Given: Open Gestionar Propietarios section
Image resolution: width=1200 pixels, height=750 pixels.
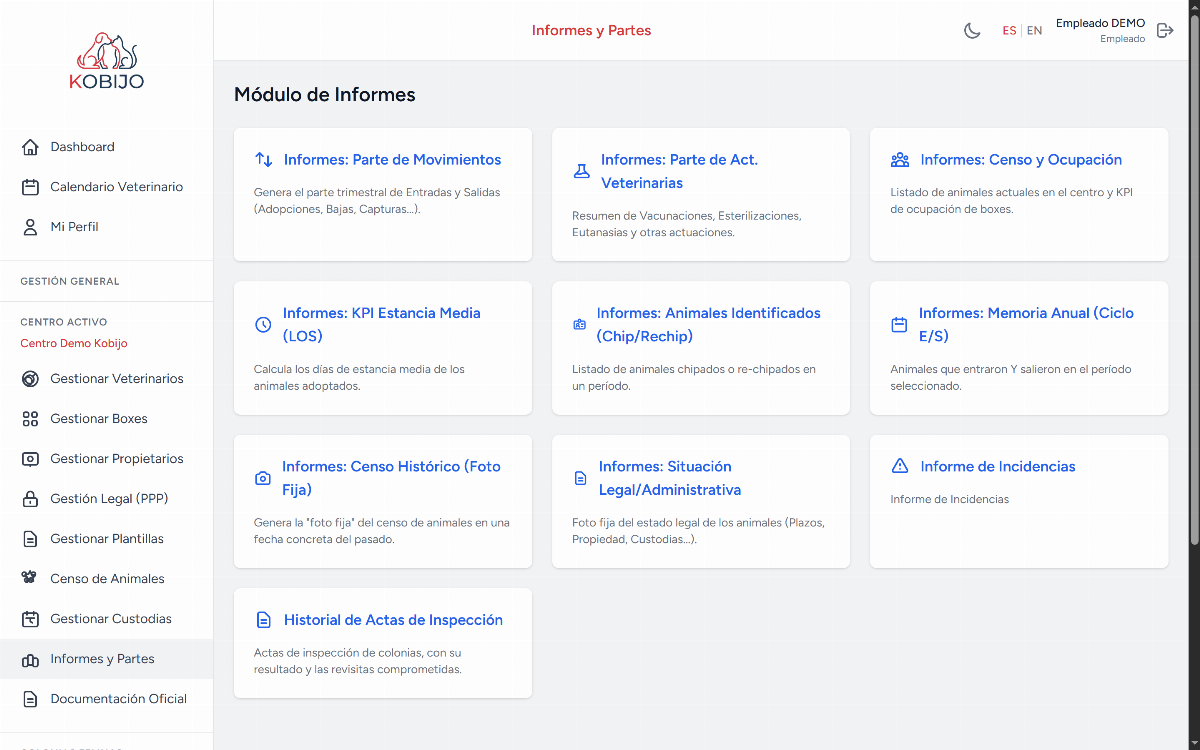Looking at the screenshot, I should click(106, 459).
